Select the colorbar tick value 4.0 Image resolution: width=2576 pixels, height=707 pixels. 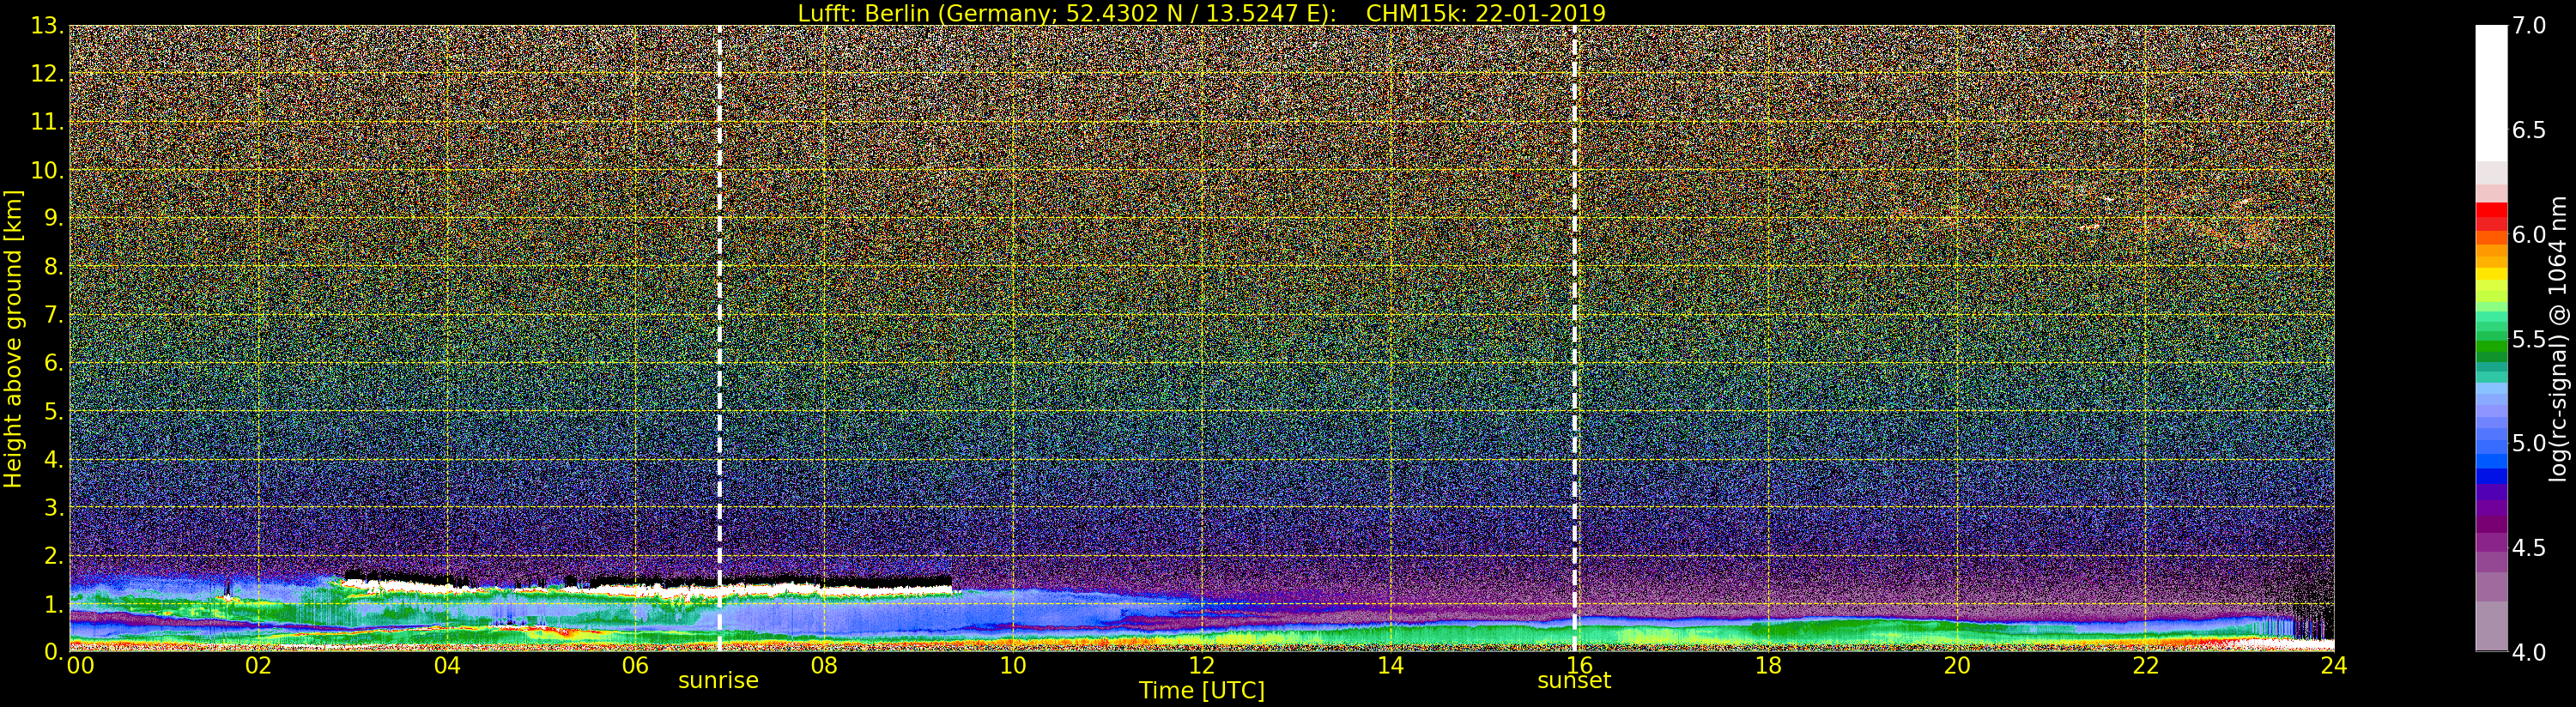click(2529, 652)
